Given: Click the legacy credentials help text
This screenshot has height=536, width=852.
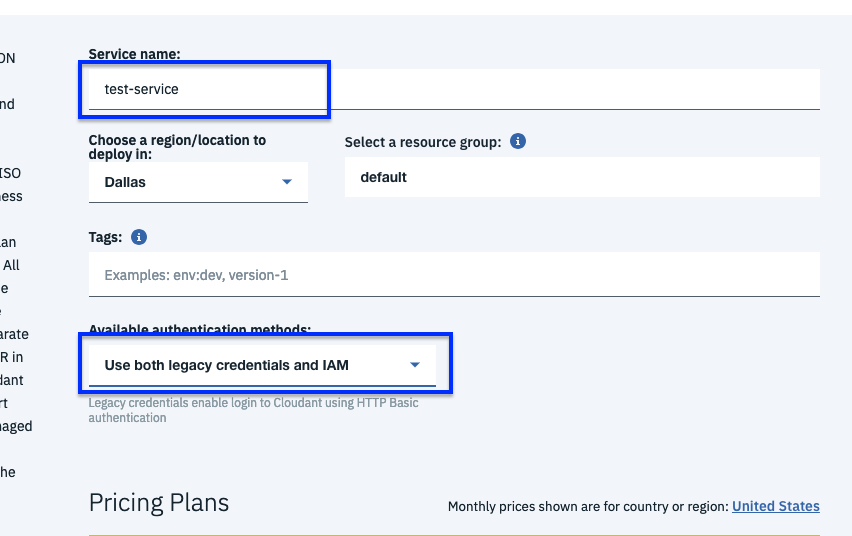Looking at the screenshot, I should click(253, 410).
